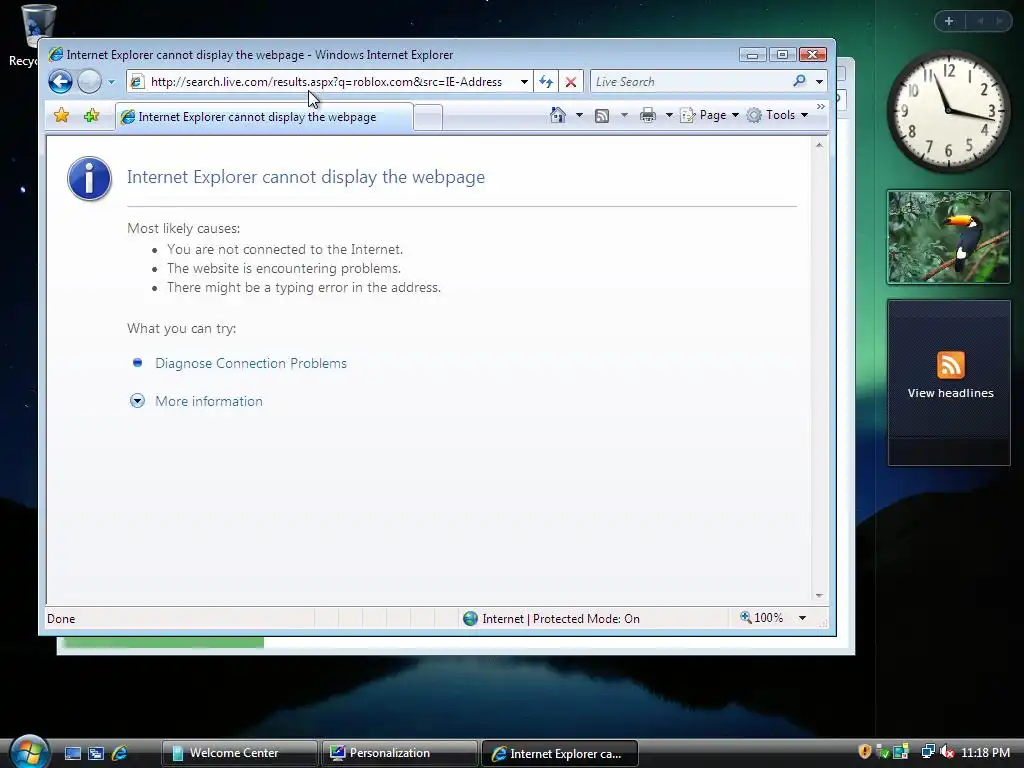Screen dimensions: 1024x768
Task: Click Diagnose Connection Problems link
Action: point(251,363)
